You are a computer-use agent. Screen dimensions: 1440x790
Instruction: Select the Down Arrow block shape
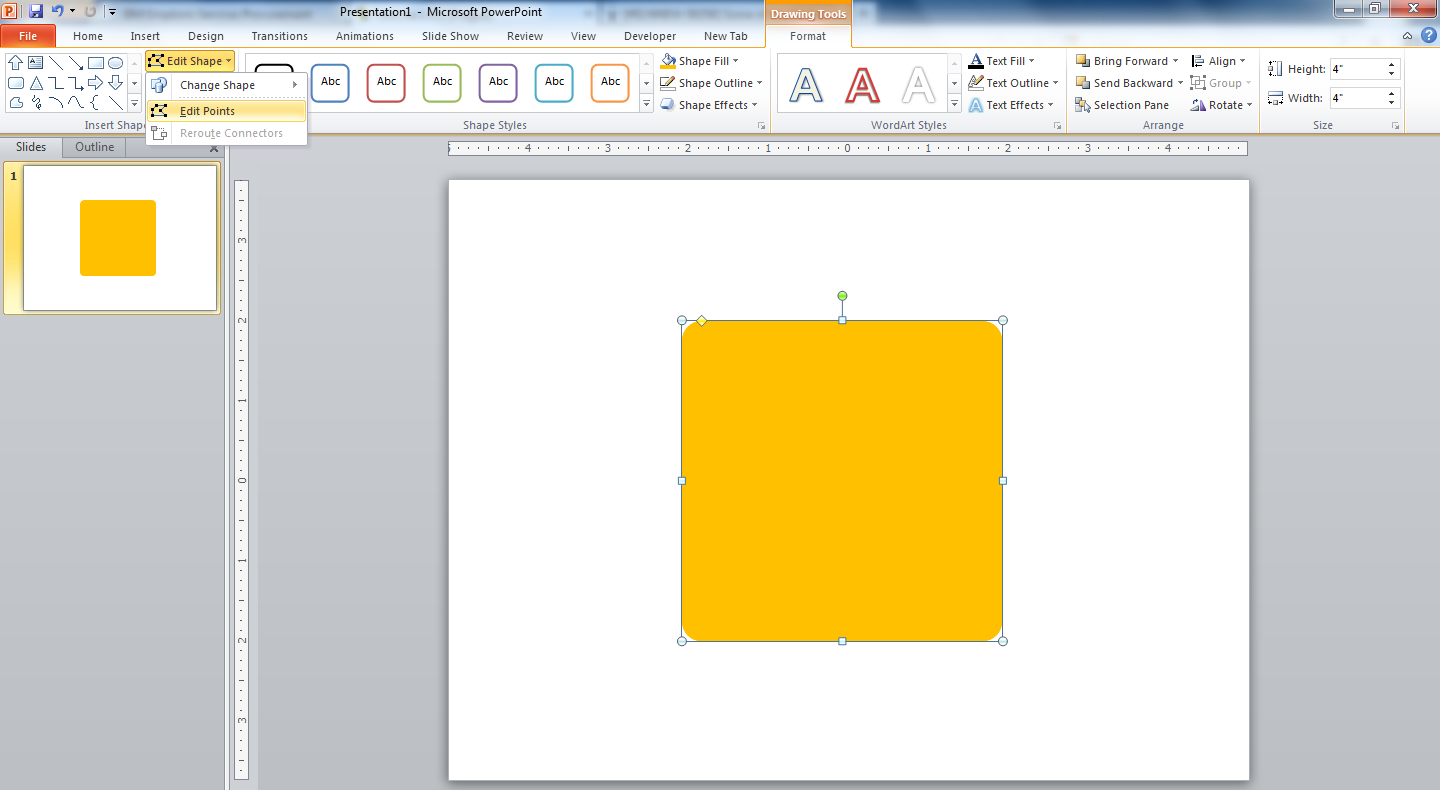[x=116, y=83]
